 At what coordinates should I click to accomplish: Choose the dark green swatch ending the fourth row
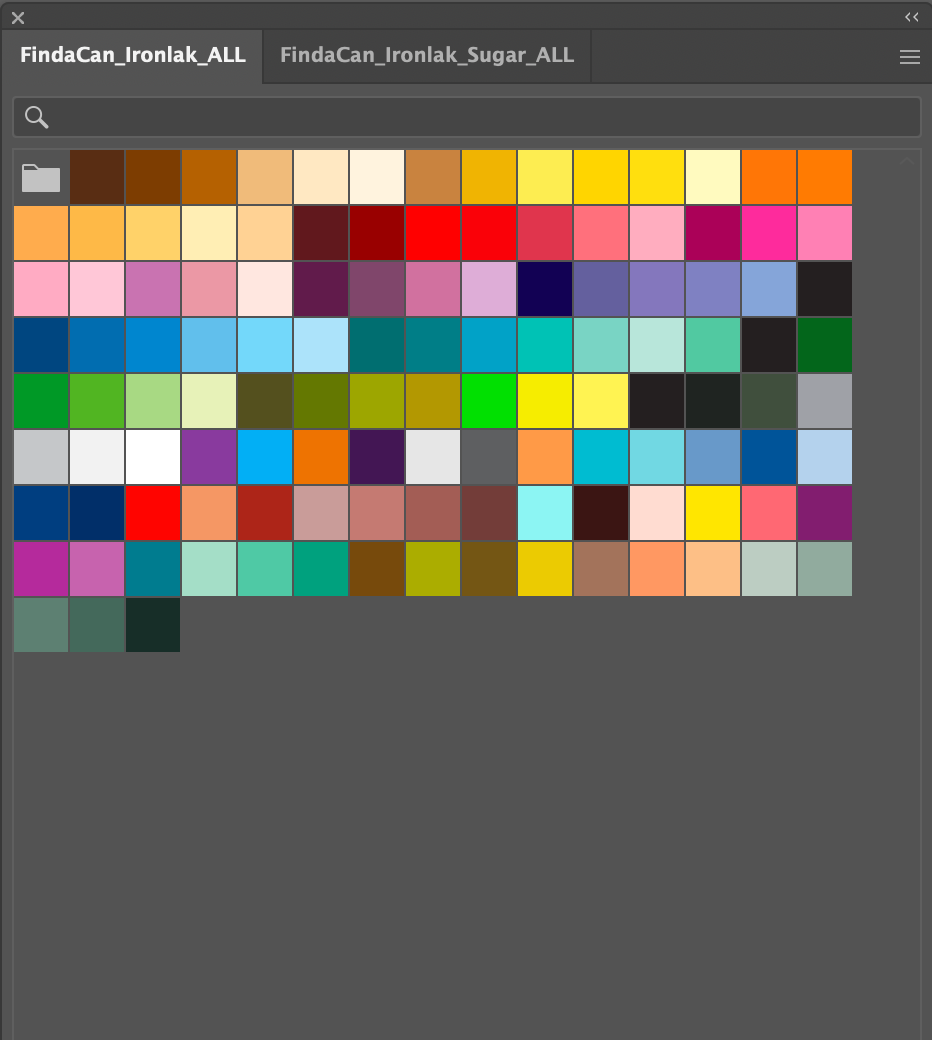[825, 345]
